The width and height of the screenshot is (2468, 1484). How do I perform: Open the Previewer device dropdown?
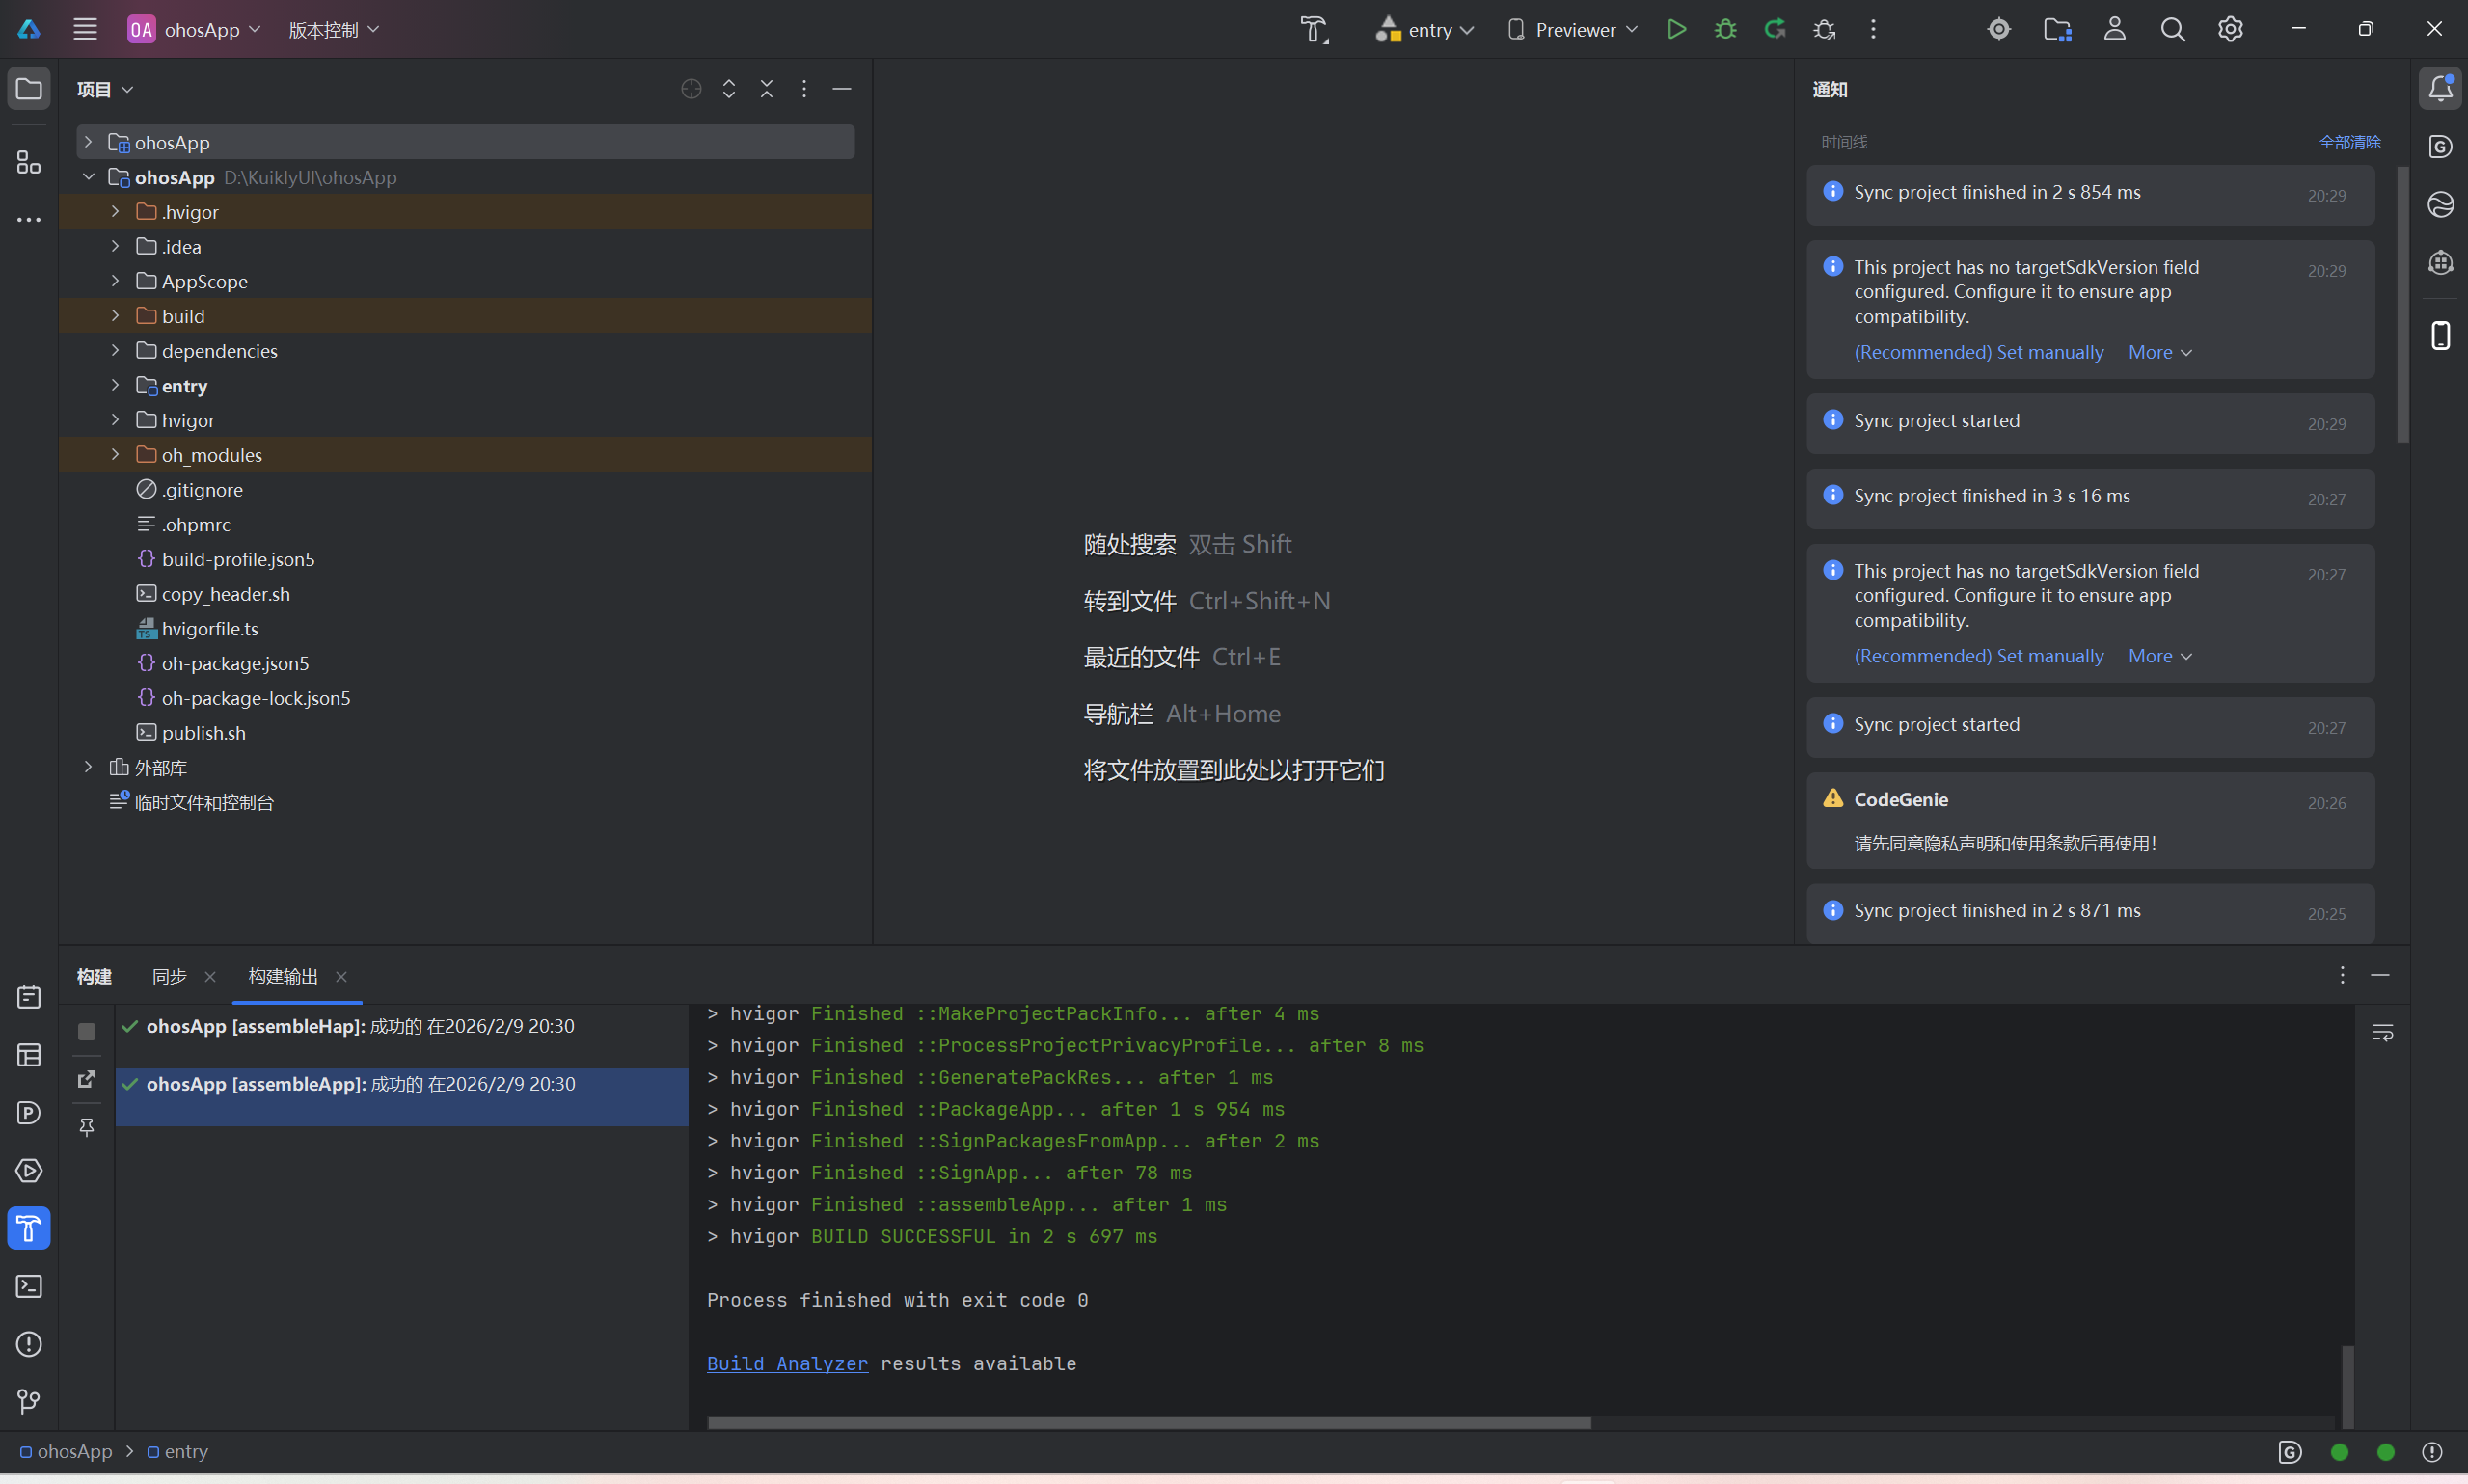click(1573, 29)
